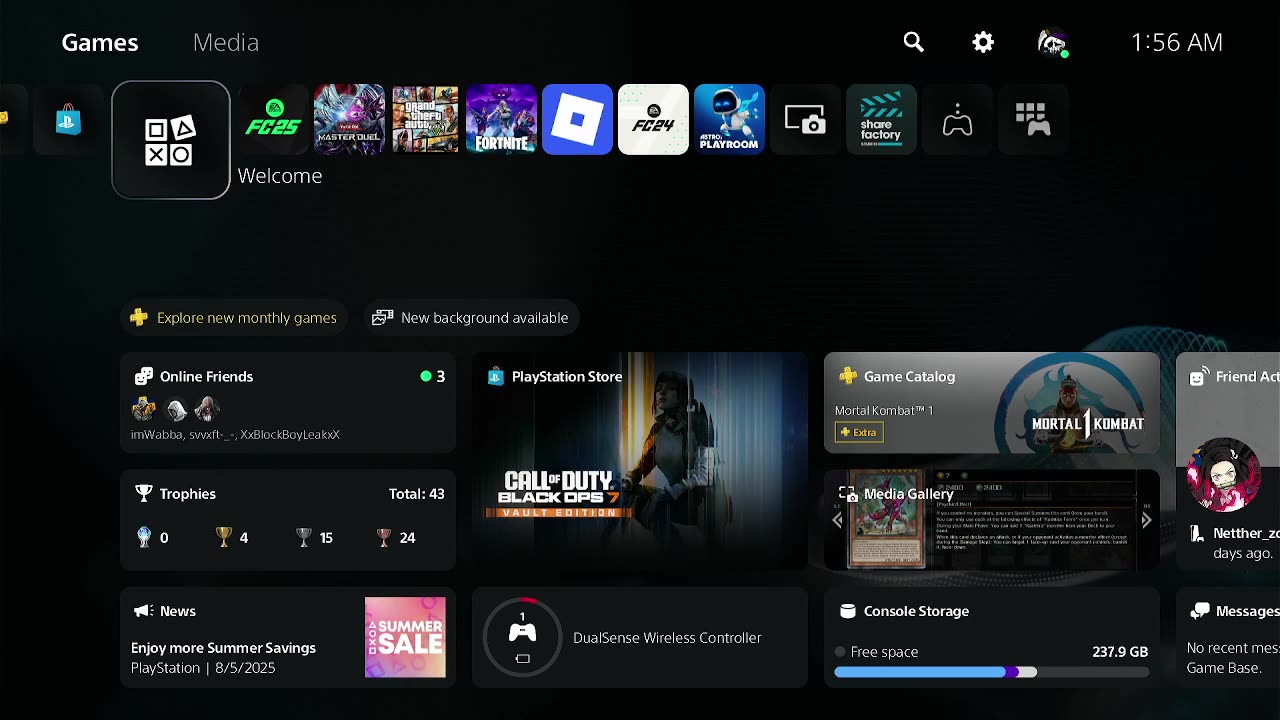This screenshot has width=1280, height=720.
Task: Click the platinum trophy icon
Action: [144, 537]
